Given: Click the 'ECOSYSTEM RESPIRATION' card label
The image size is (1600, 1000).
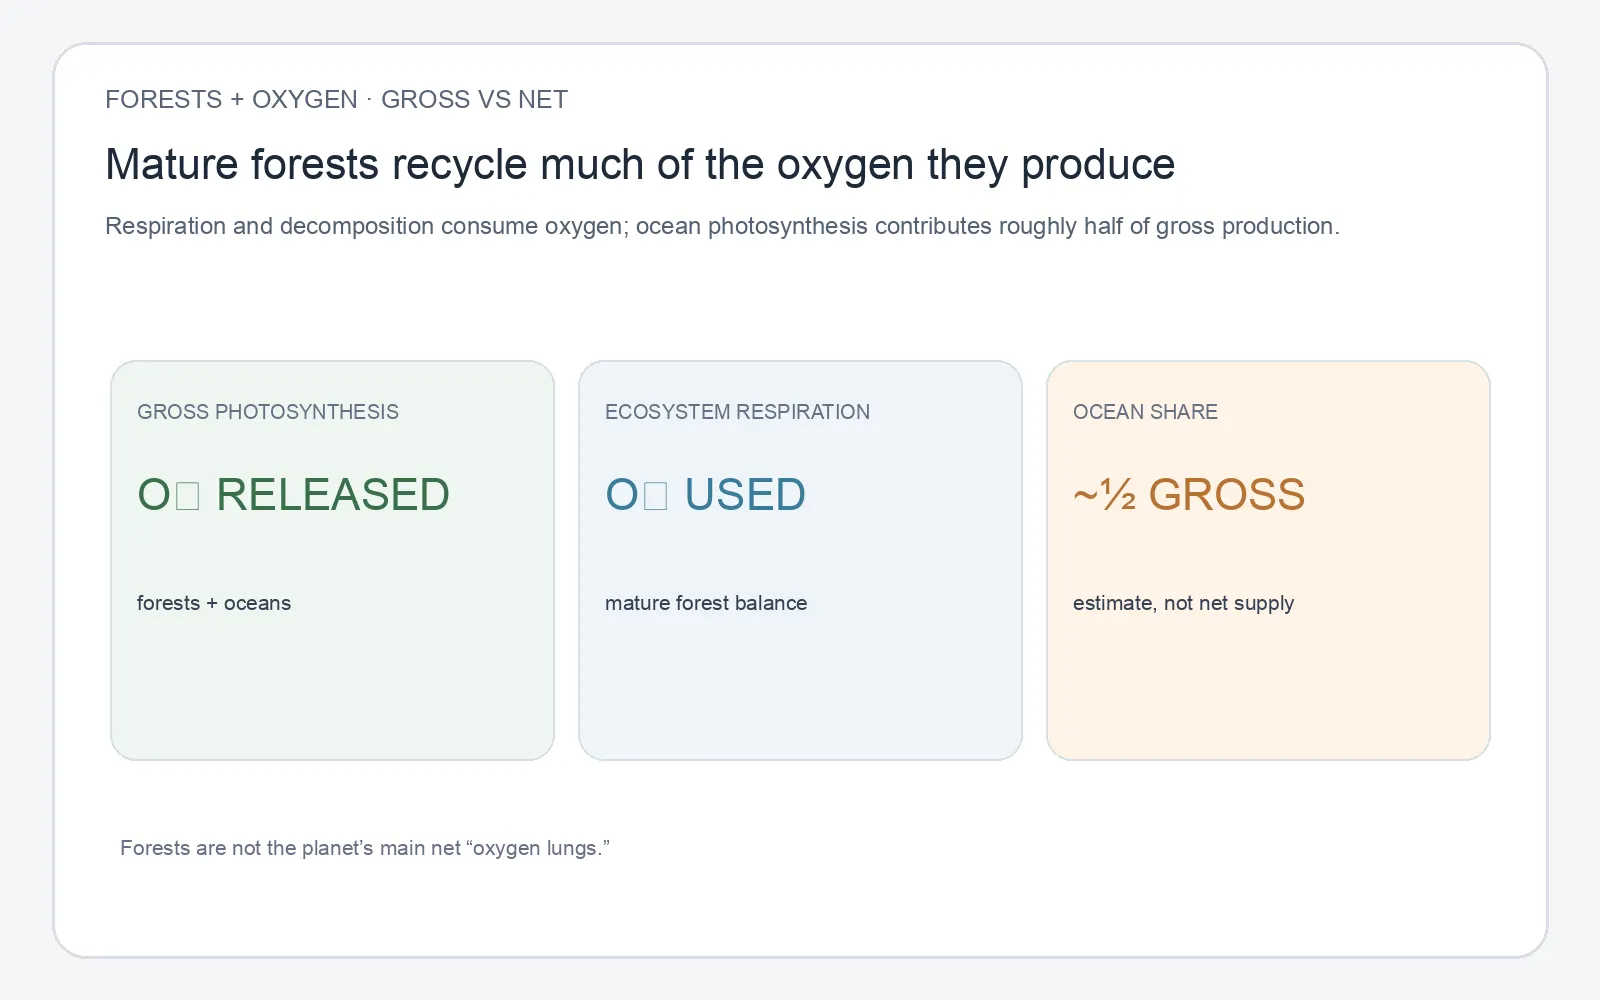Looking at the screenshot, I should 737,412.
